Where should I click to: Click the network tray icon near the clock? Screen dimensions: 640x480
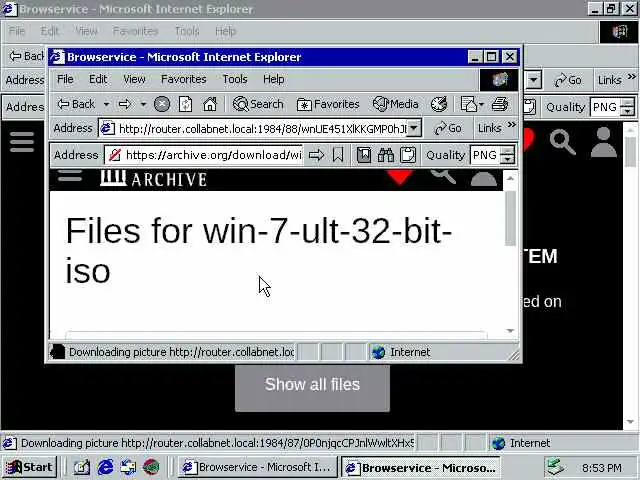(556, 467)
